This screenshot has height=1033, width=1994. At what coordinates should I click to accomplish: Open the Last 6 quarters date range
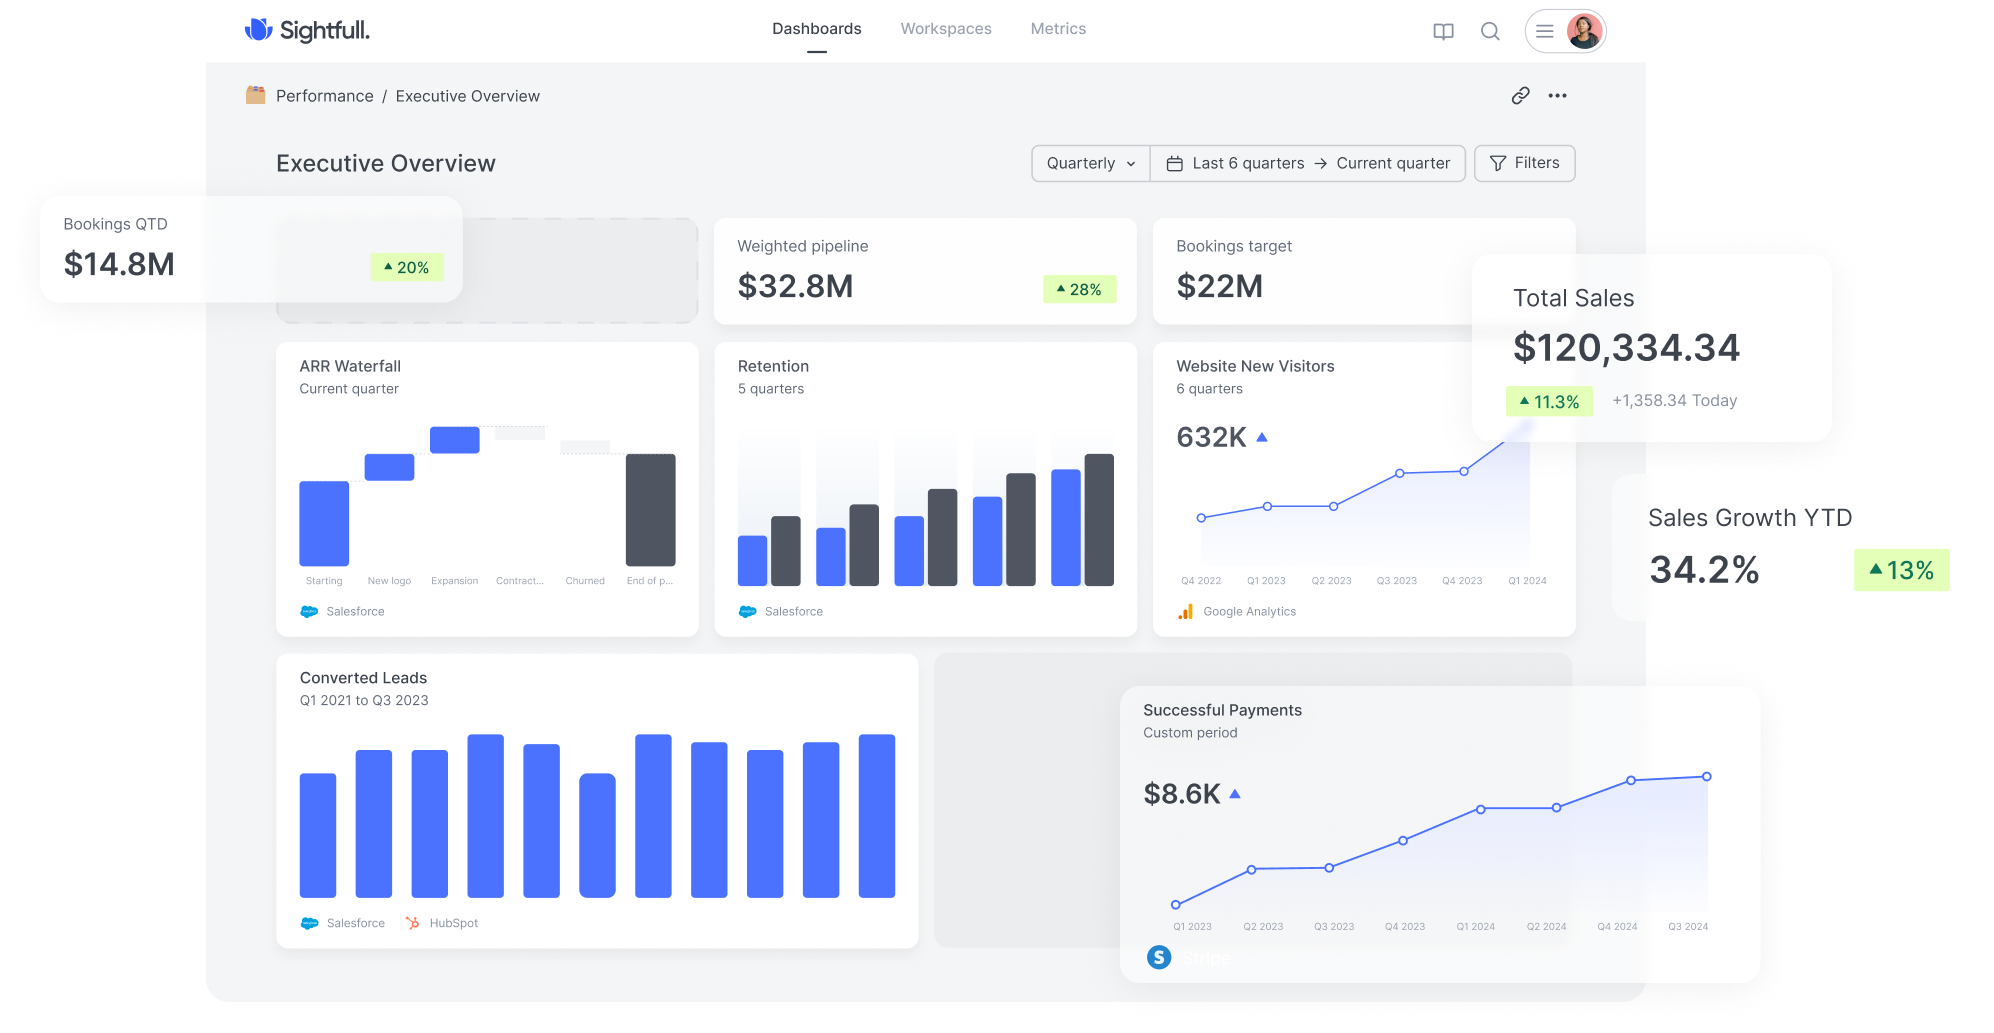[x=1308, y=163]
